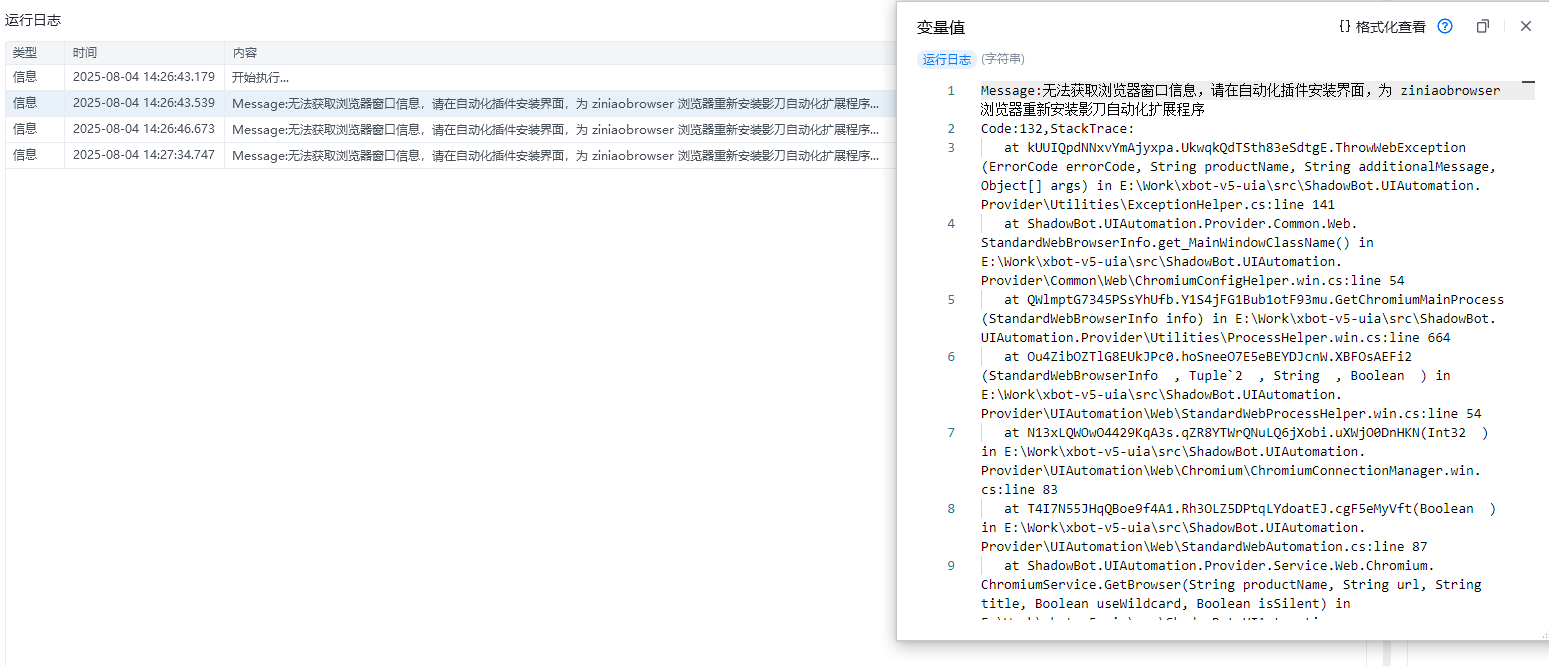Click the 内容 column header
This screenshot has width=1549, height=666.
click(x=245, y=53)
